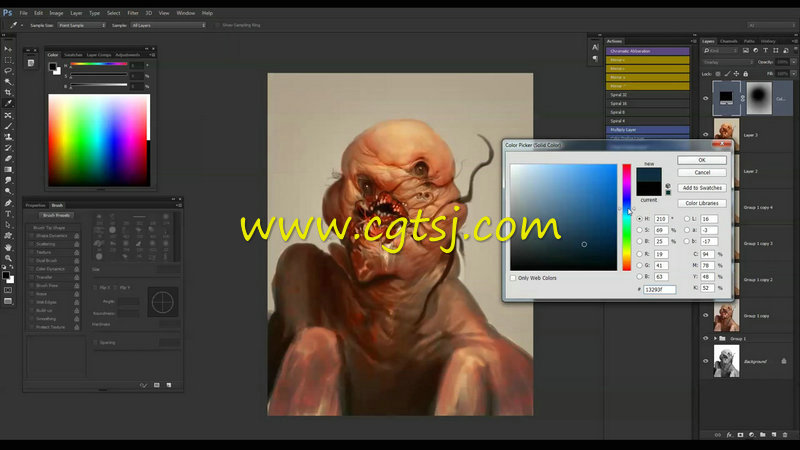Click the create new group folder icon
This screenshot has height=450, width=800.
tap(763, 435)
